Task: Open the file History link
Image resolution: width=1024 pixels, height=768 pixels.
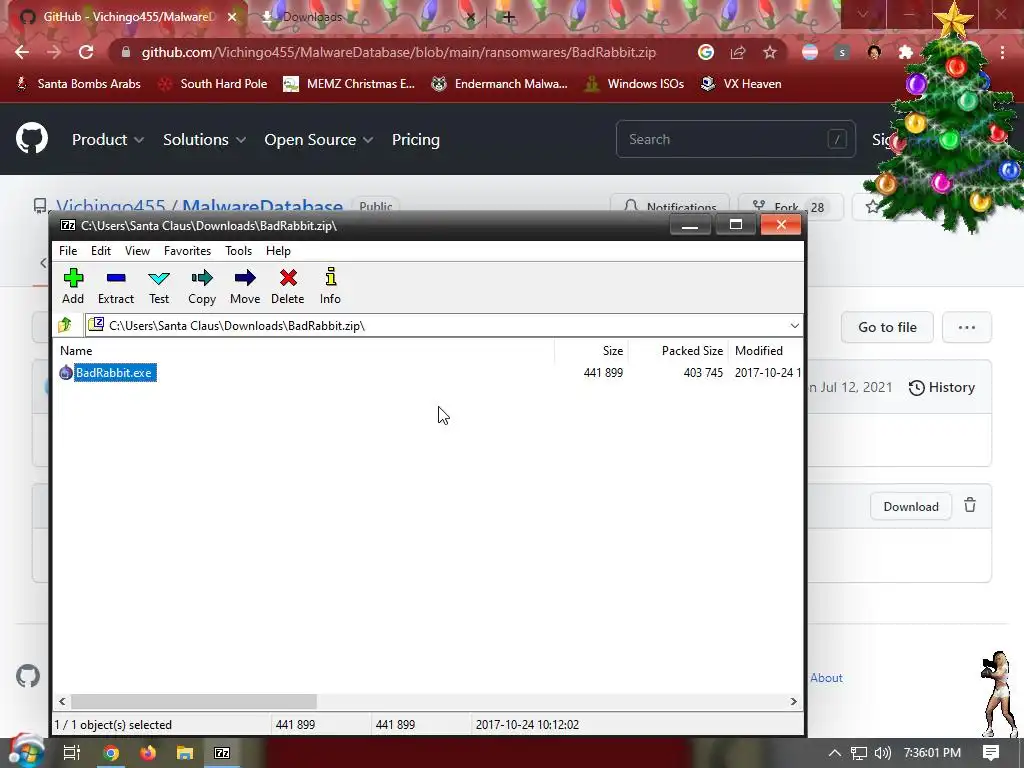Action: tap(942, 387)
